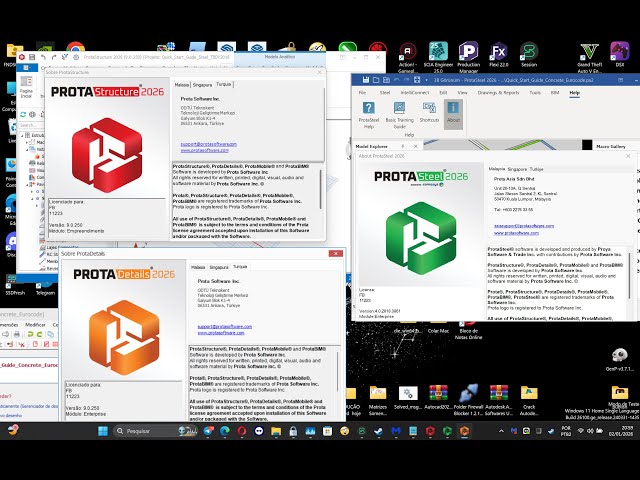Viewport: 640px width, 480px height.
Task: Select the Singapura tab in Sobre ProtaStructure
Action: coord(202,85)
